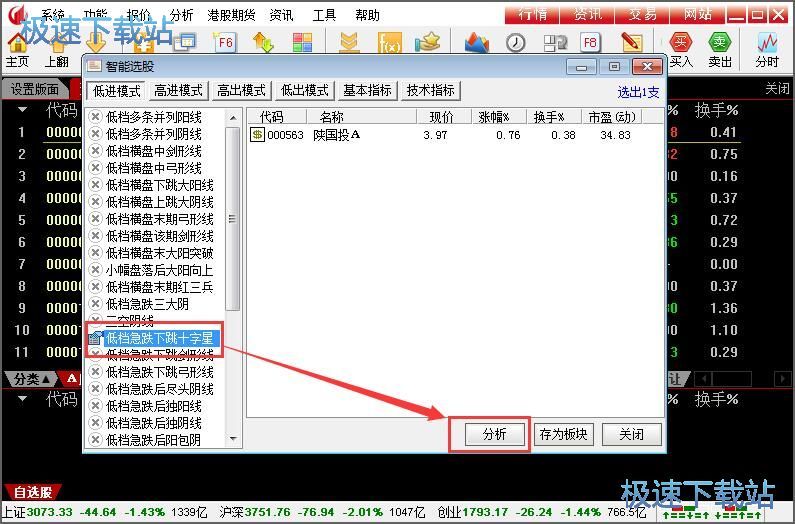The width and height of the screenshot is (795, 524).
Task: Select 低档横盘末期红三兵 in the list
Action: (x=159, y=287)
